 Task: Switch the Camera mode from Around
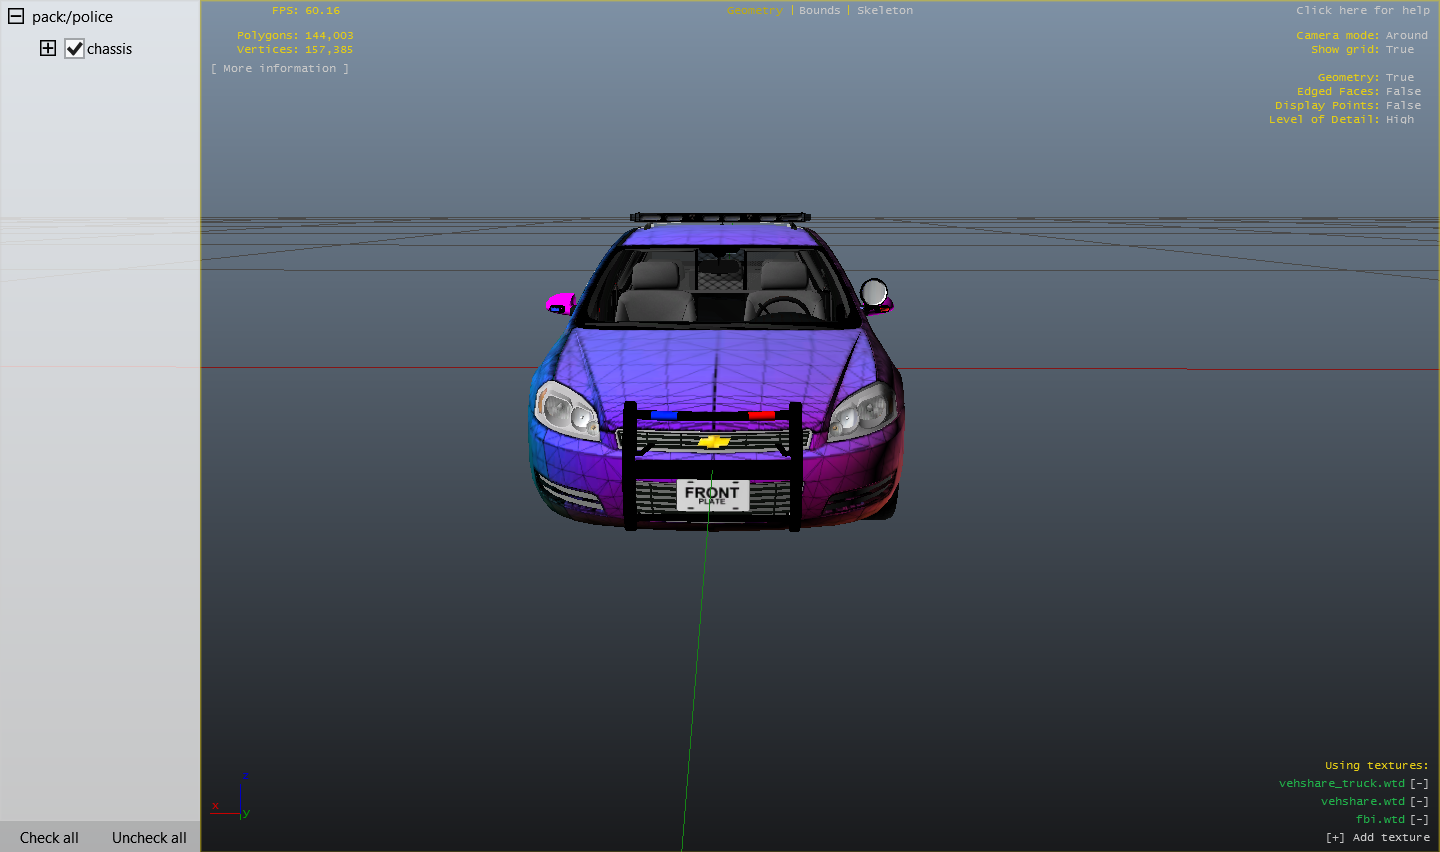point(1406,36)
